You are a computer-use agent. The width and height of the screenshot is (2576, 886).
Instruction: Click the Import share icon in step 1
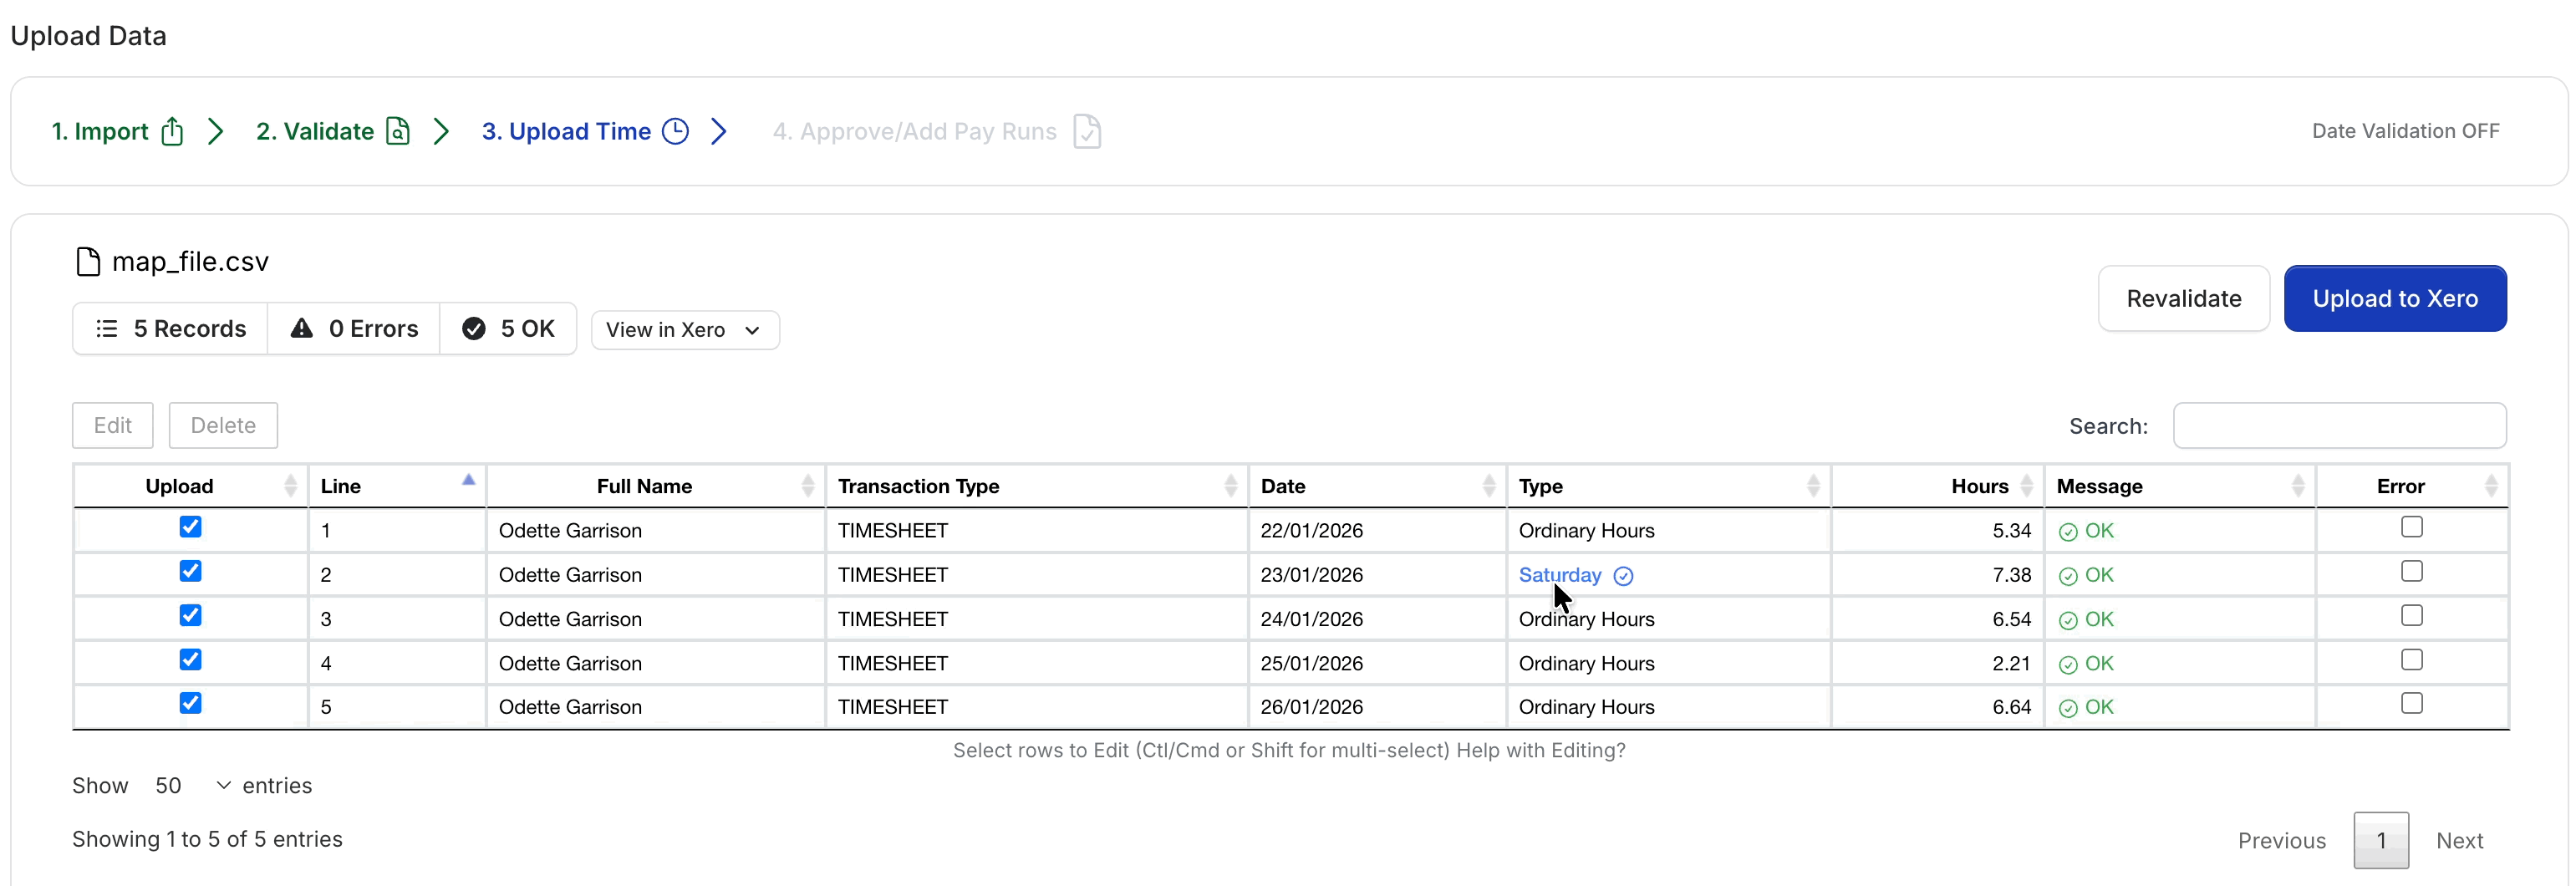[172, 131]
